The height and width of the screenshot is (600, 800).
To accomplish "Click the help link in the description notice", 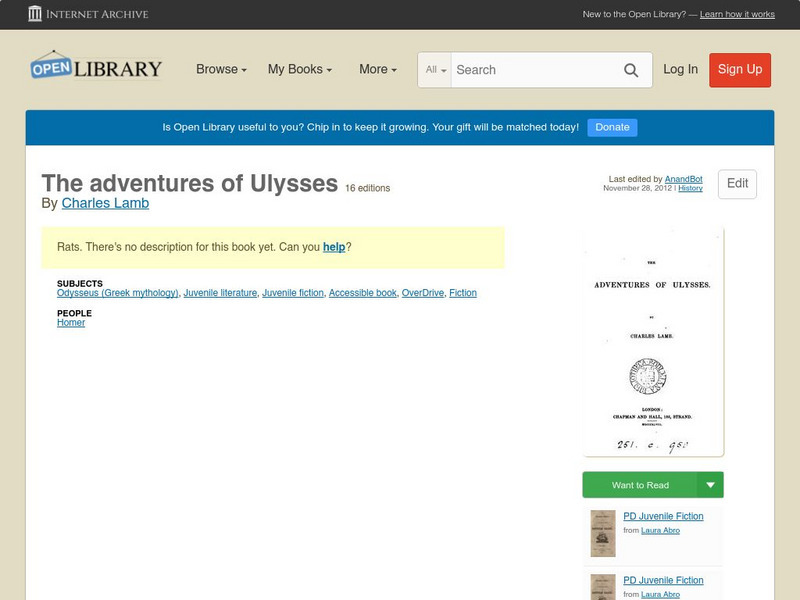I will (330, 245).
